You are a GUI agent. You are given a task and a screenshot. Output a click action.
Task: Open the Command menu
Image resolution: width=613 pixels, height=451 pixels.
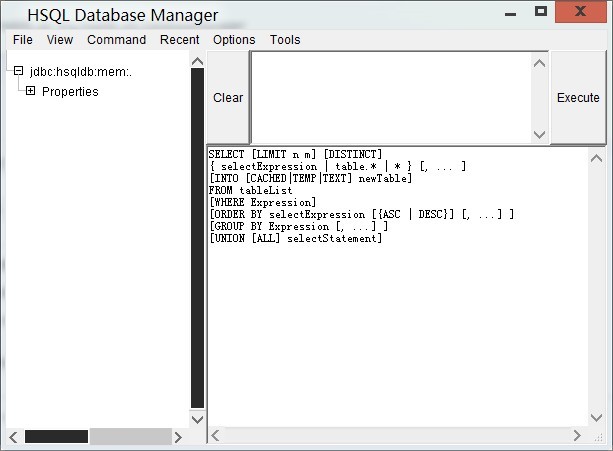[117, 40]
